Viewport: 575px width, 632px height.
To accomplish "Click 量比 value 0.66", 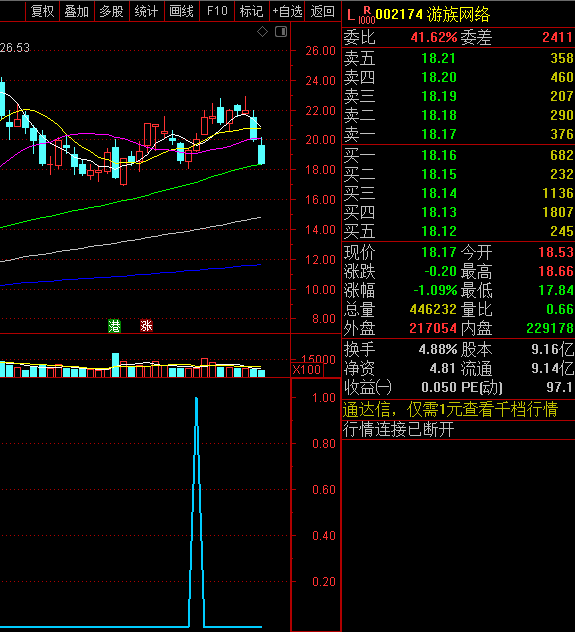I will pyautogui.click(x=560, y=310).
